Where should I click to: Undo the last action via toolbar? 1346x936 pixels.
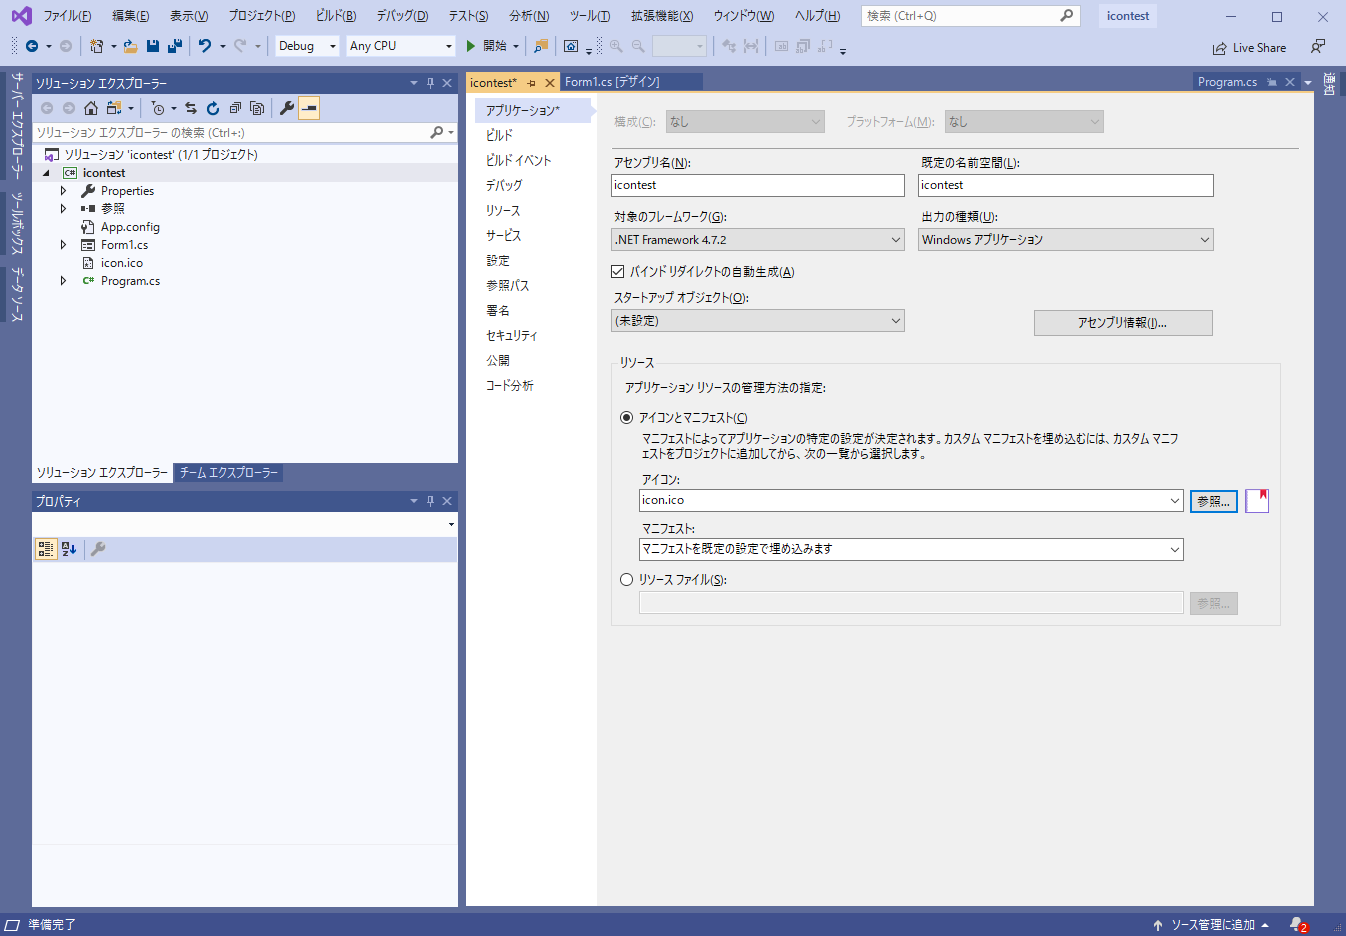(x=205, y=46)
